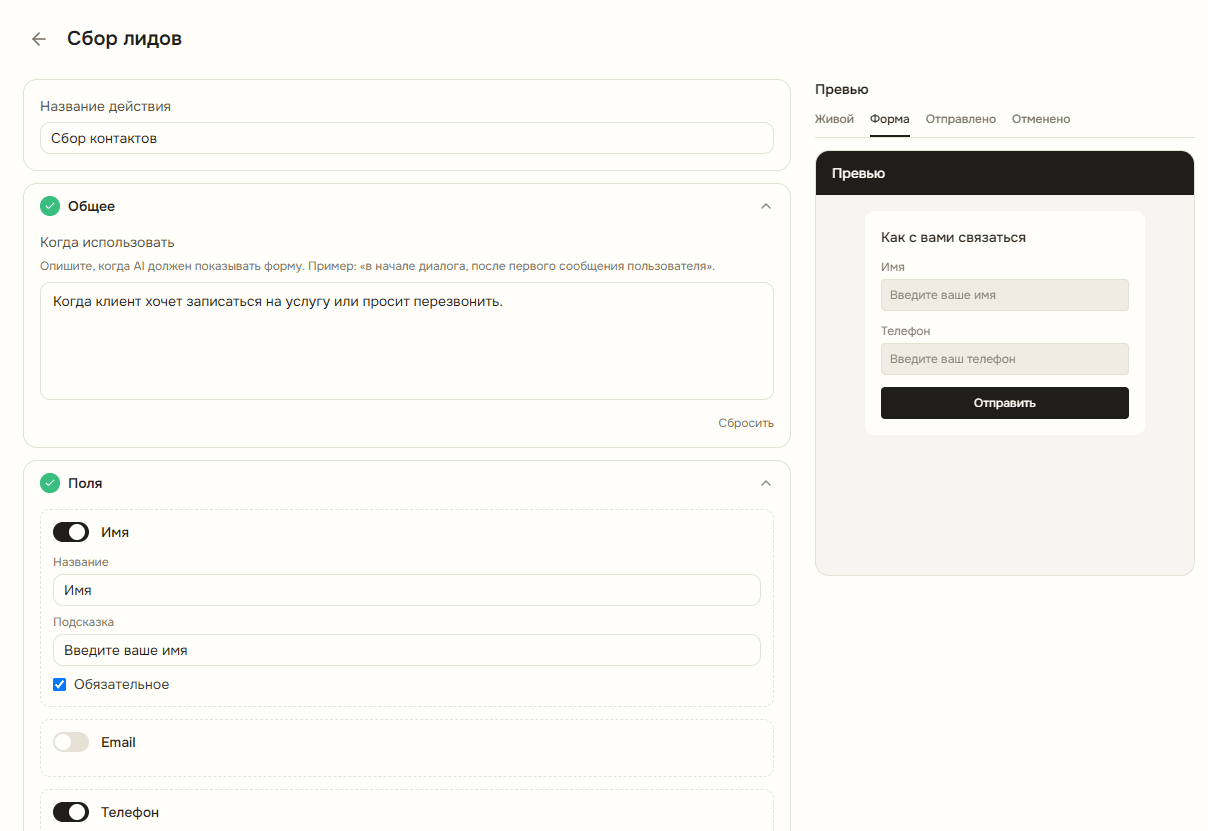Click the green check icon beside Общее
The image size is (1208, 831).
[x=50, y=206]
